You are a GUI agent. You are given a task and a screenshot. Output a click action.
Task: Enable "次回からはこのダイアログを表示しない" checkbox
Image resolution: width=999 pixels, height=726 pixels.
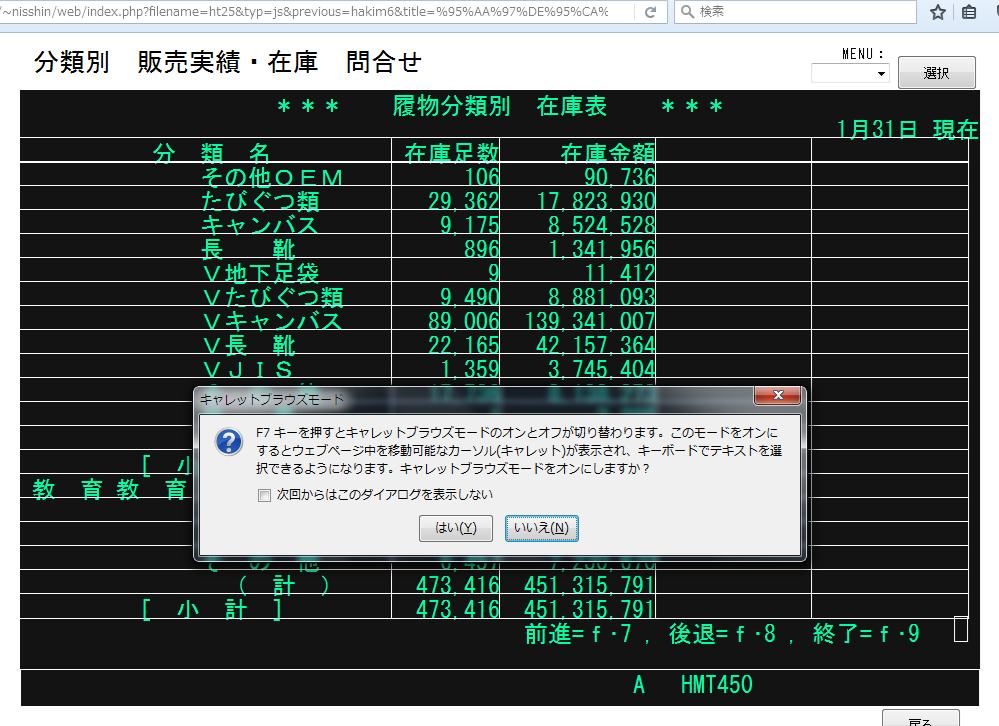264,495
